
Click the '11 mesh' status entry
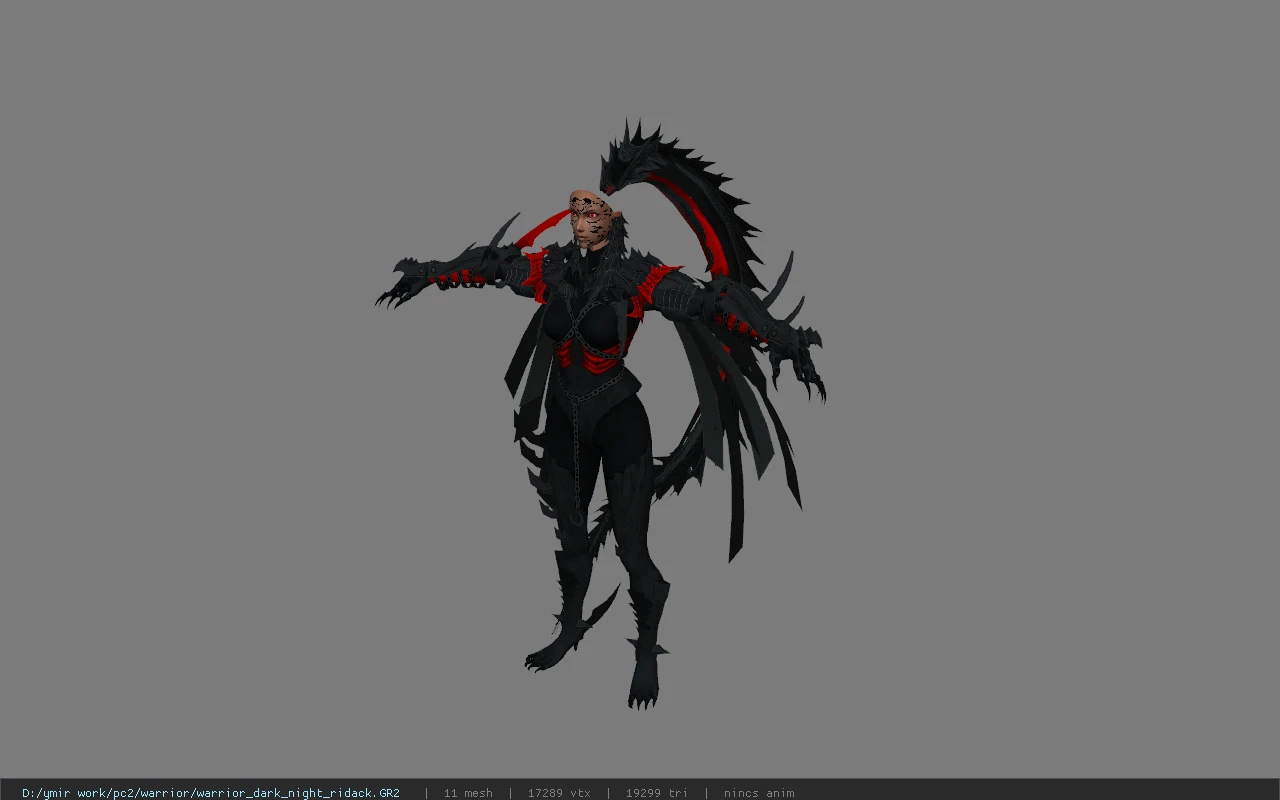click(468, 793)
